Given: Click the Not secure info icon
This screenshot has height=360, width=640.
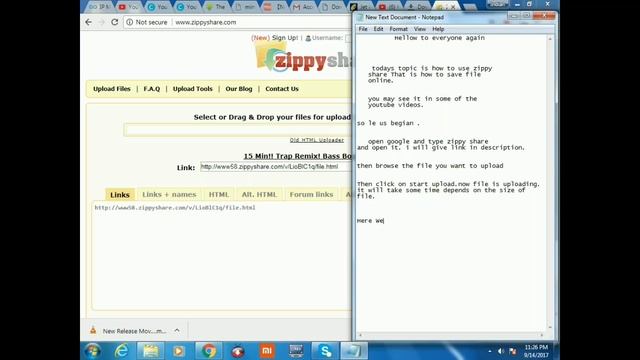Looking at the screenshot, I should click(x=129, y=22).
